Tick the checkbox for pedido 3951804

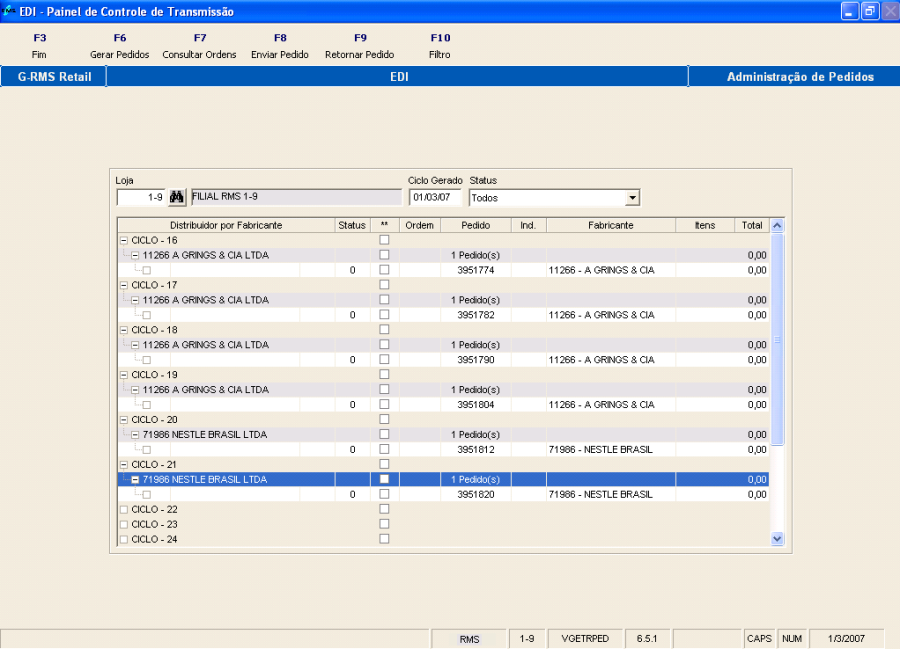click(385, 404)
